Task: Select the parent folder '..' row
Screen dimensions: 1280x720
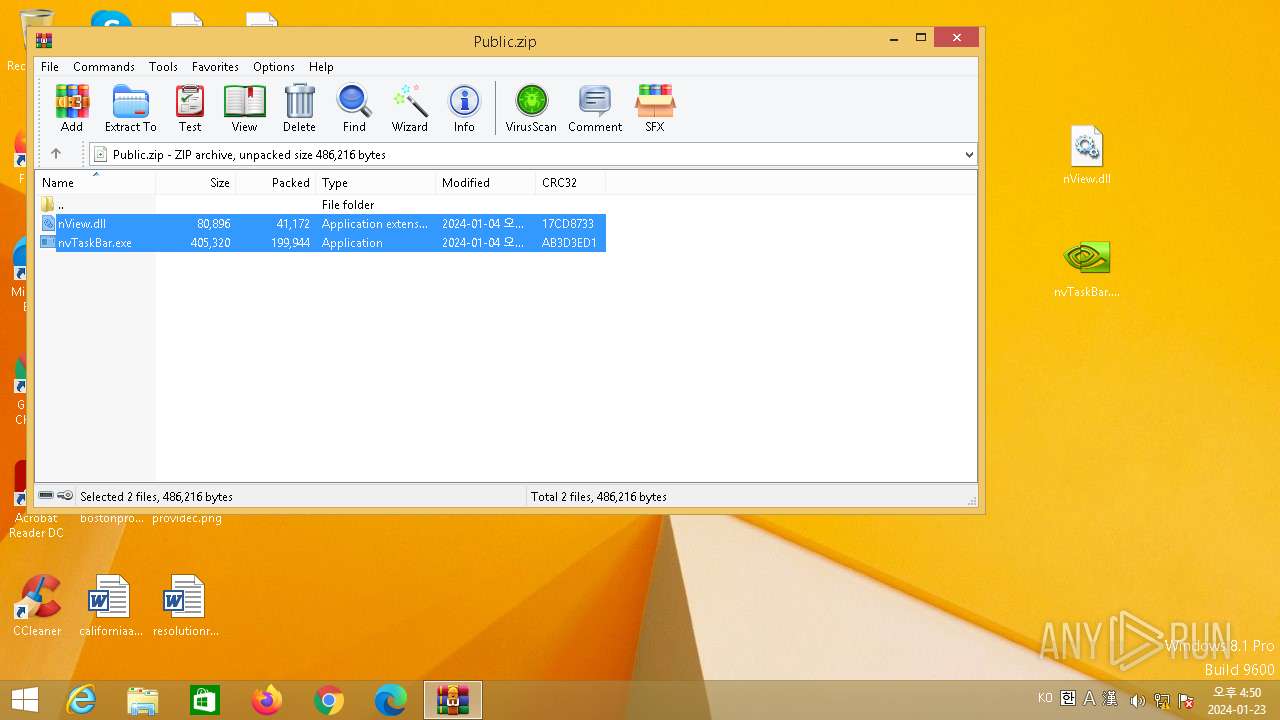Action: (321, 205)
